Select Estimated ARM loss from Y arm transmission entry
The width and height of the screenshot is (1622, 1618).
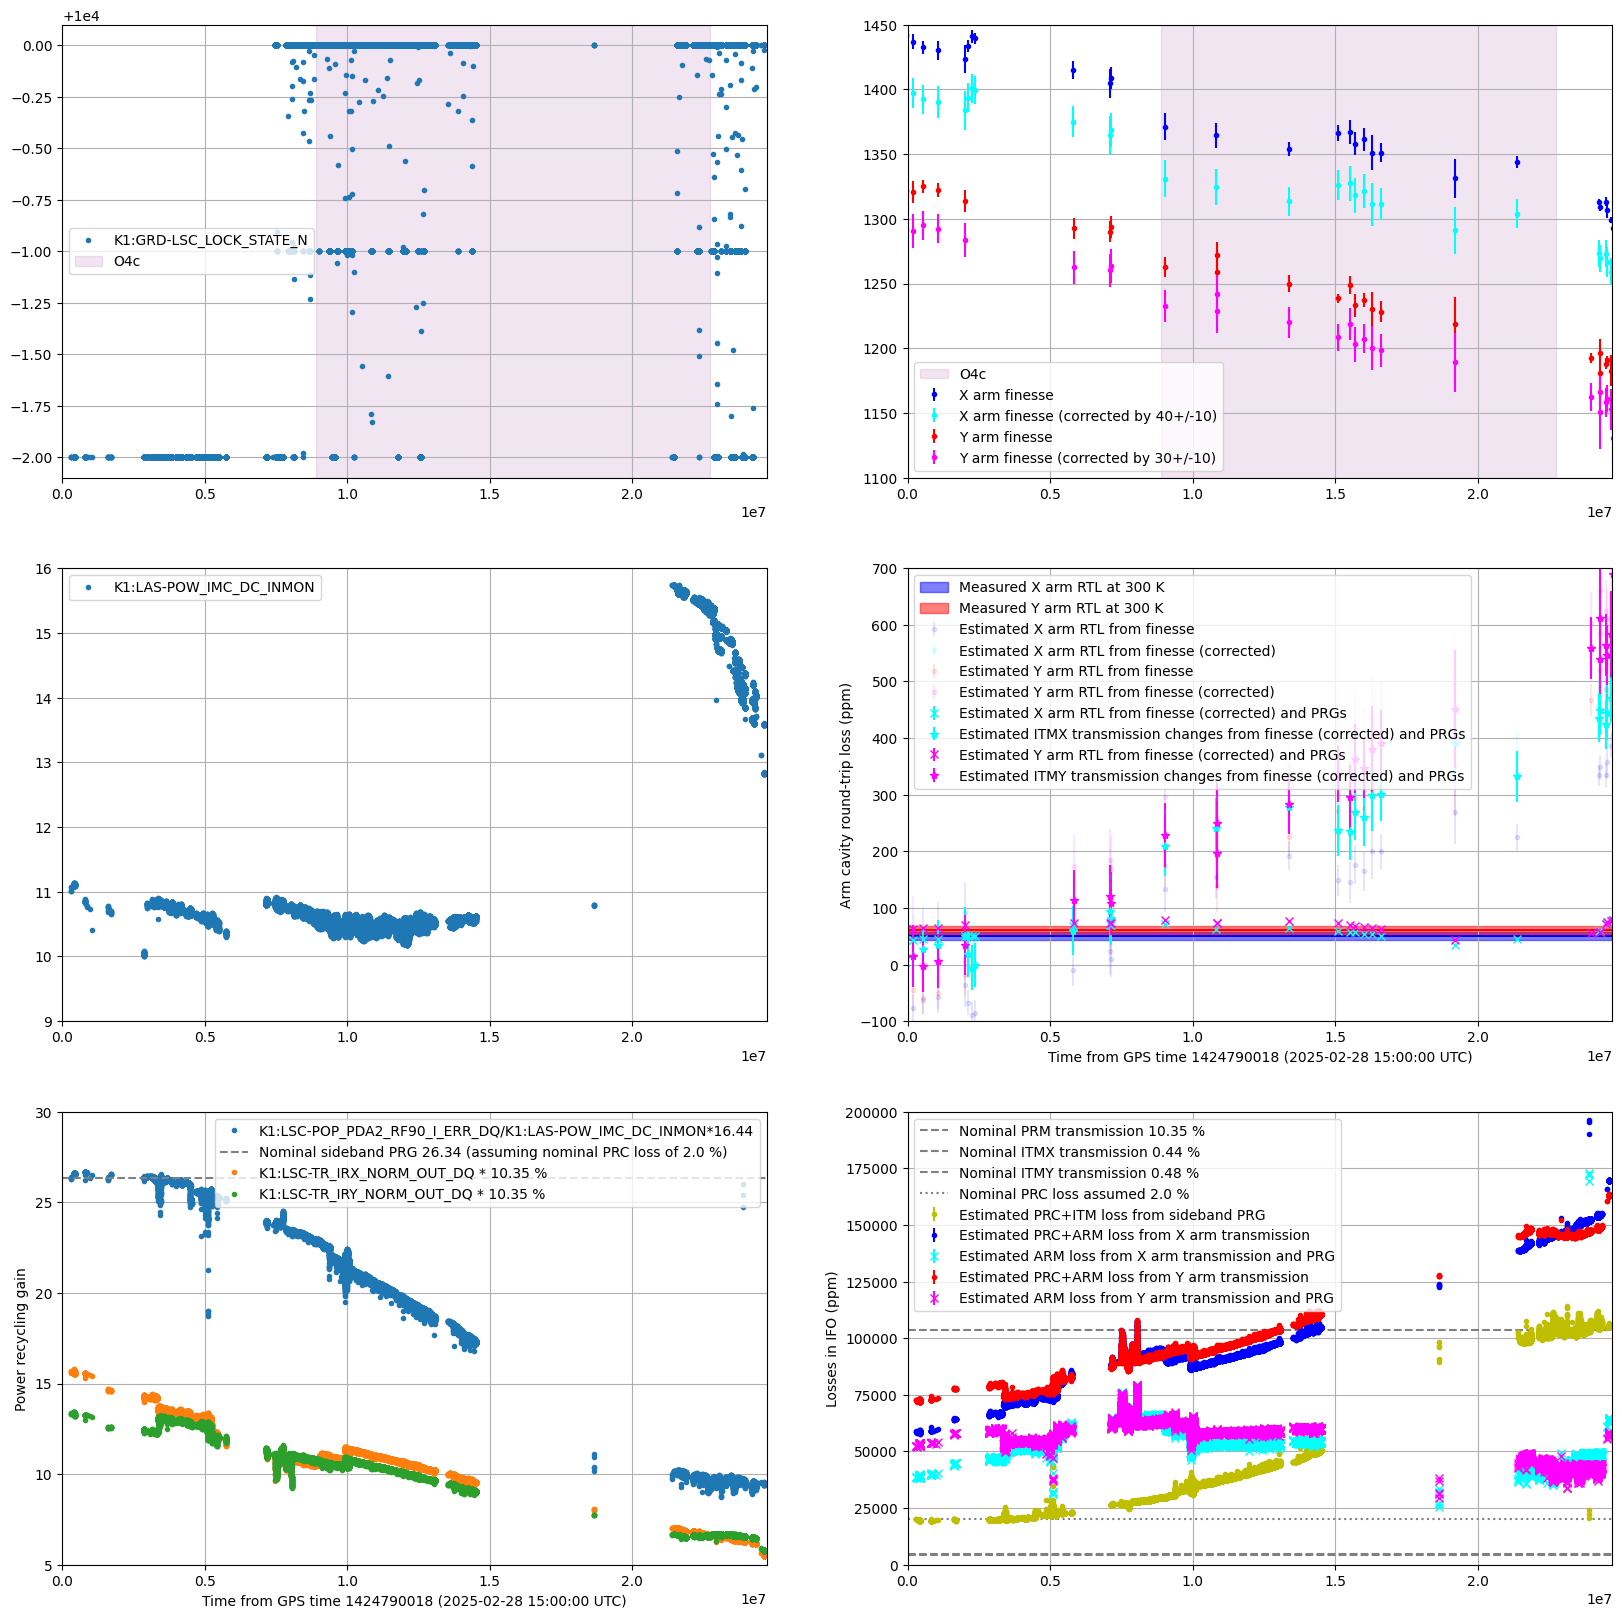point(1146,1298)
